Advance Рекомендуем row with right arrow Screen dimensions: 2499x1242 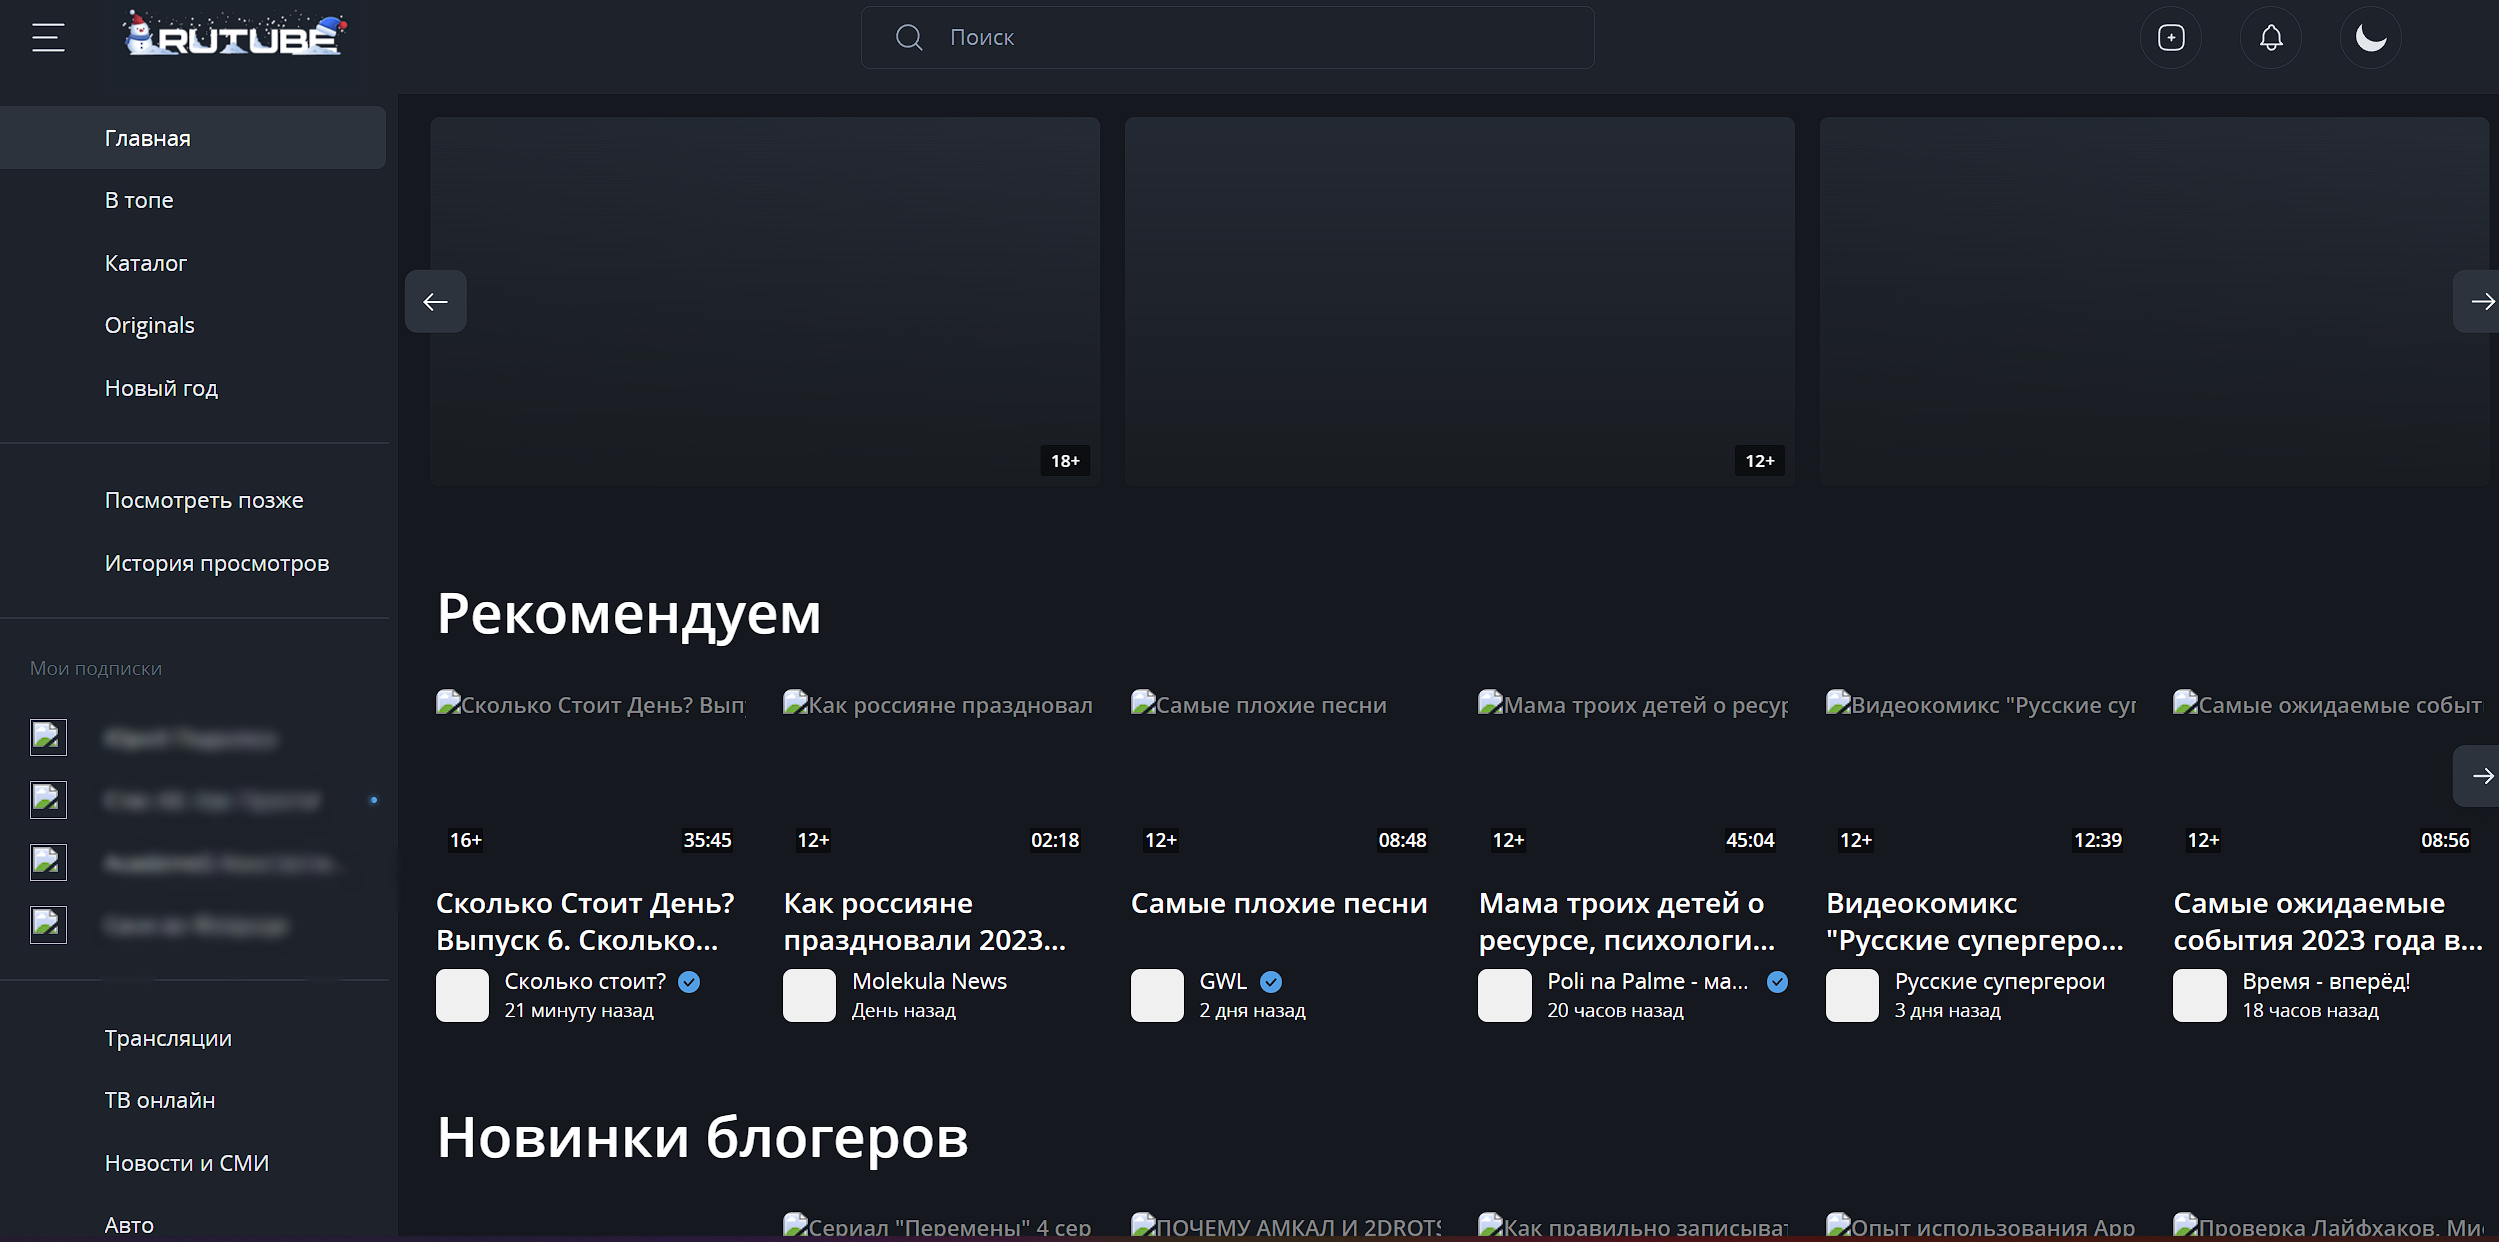pyautogui.click(x=2480, y=776)
